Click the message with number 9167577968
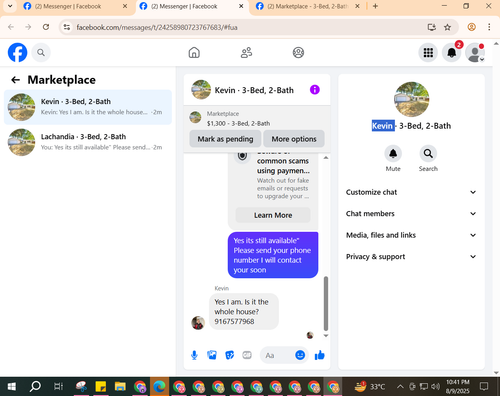500x396 pixels. (x=244, y=312)
